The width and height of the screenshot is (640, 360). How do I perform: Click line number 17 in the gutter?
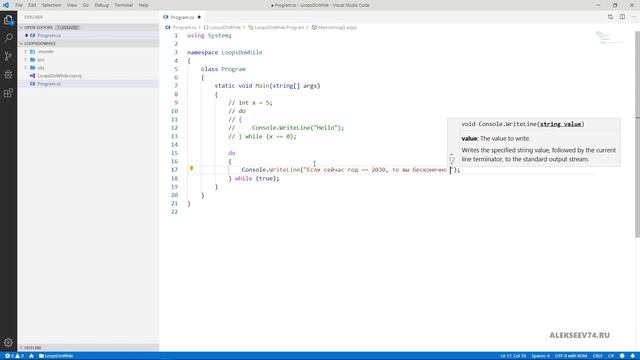click(174, 170)
